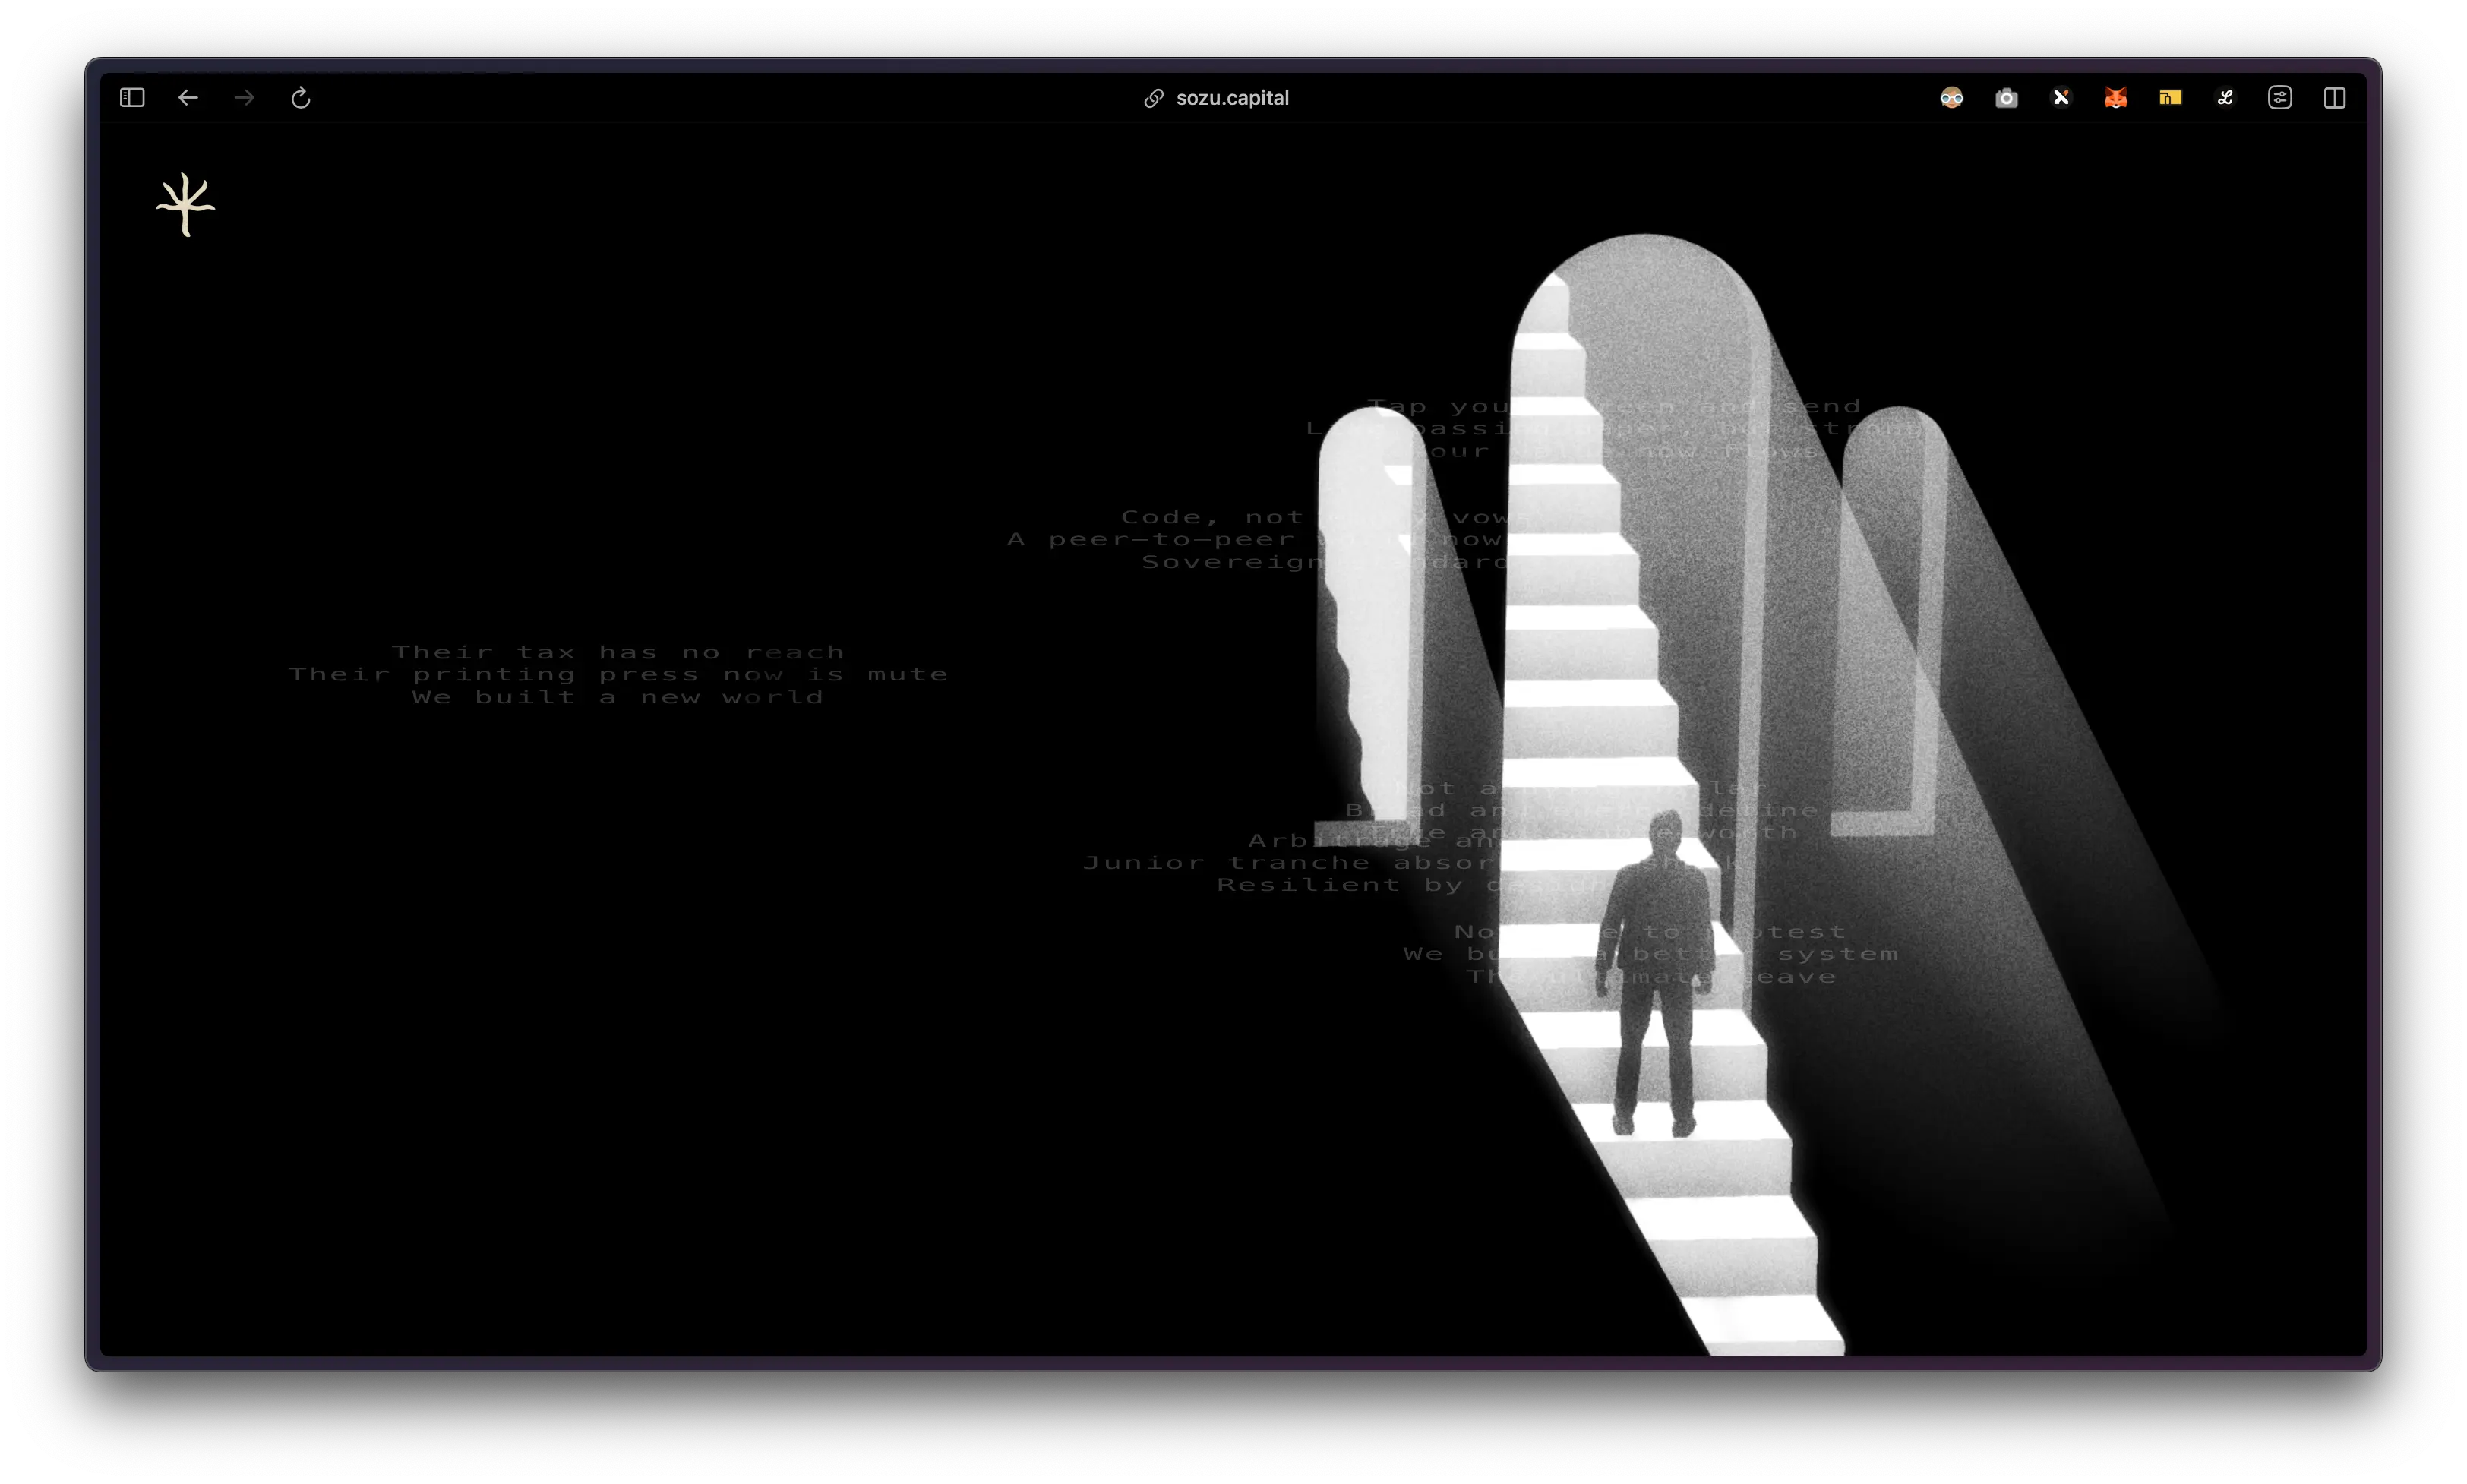Viewport: 2467px width, 1484px height.
Task: Click the "Their tax has no reach" verse
Action: (618, 653)
